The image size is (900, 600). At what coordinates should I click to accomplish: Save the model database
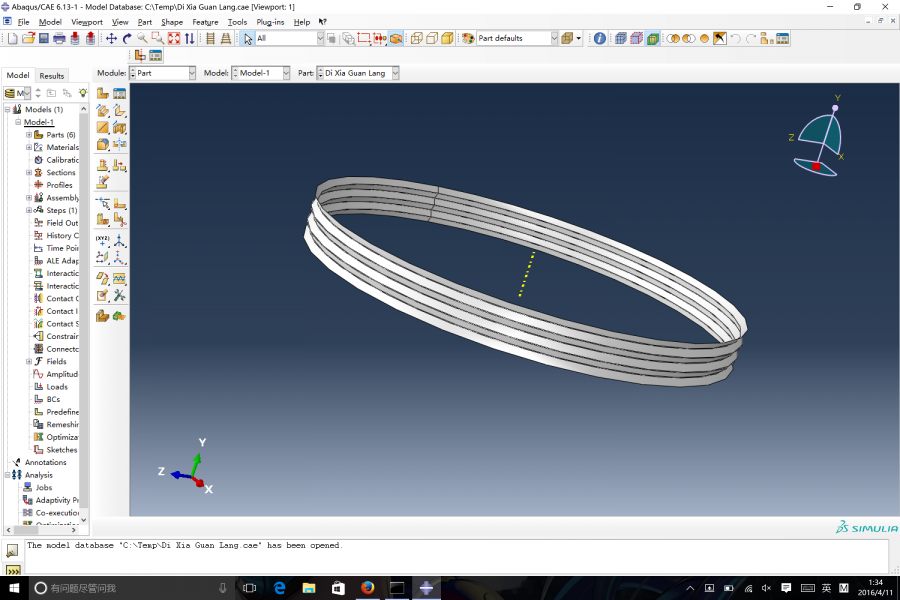point(43,38)
